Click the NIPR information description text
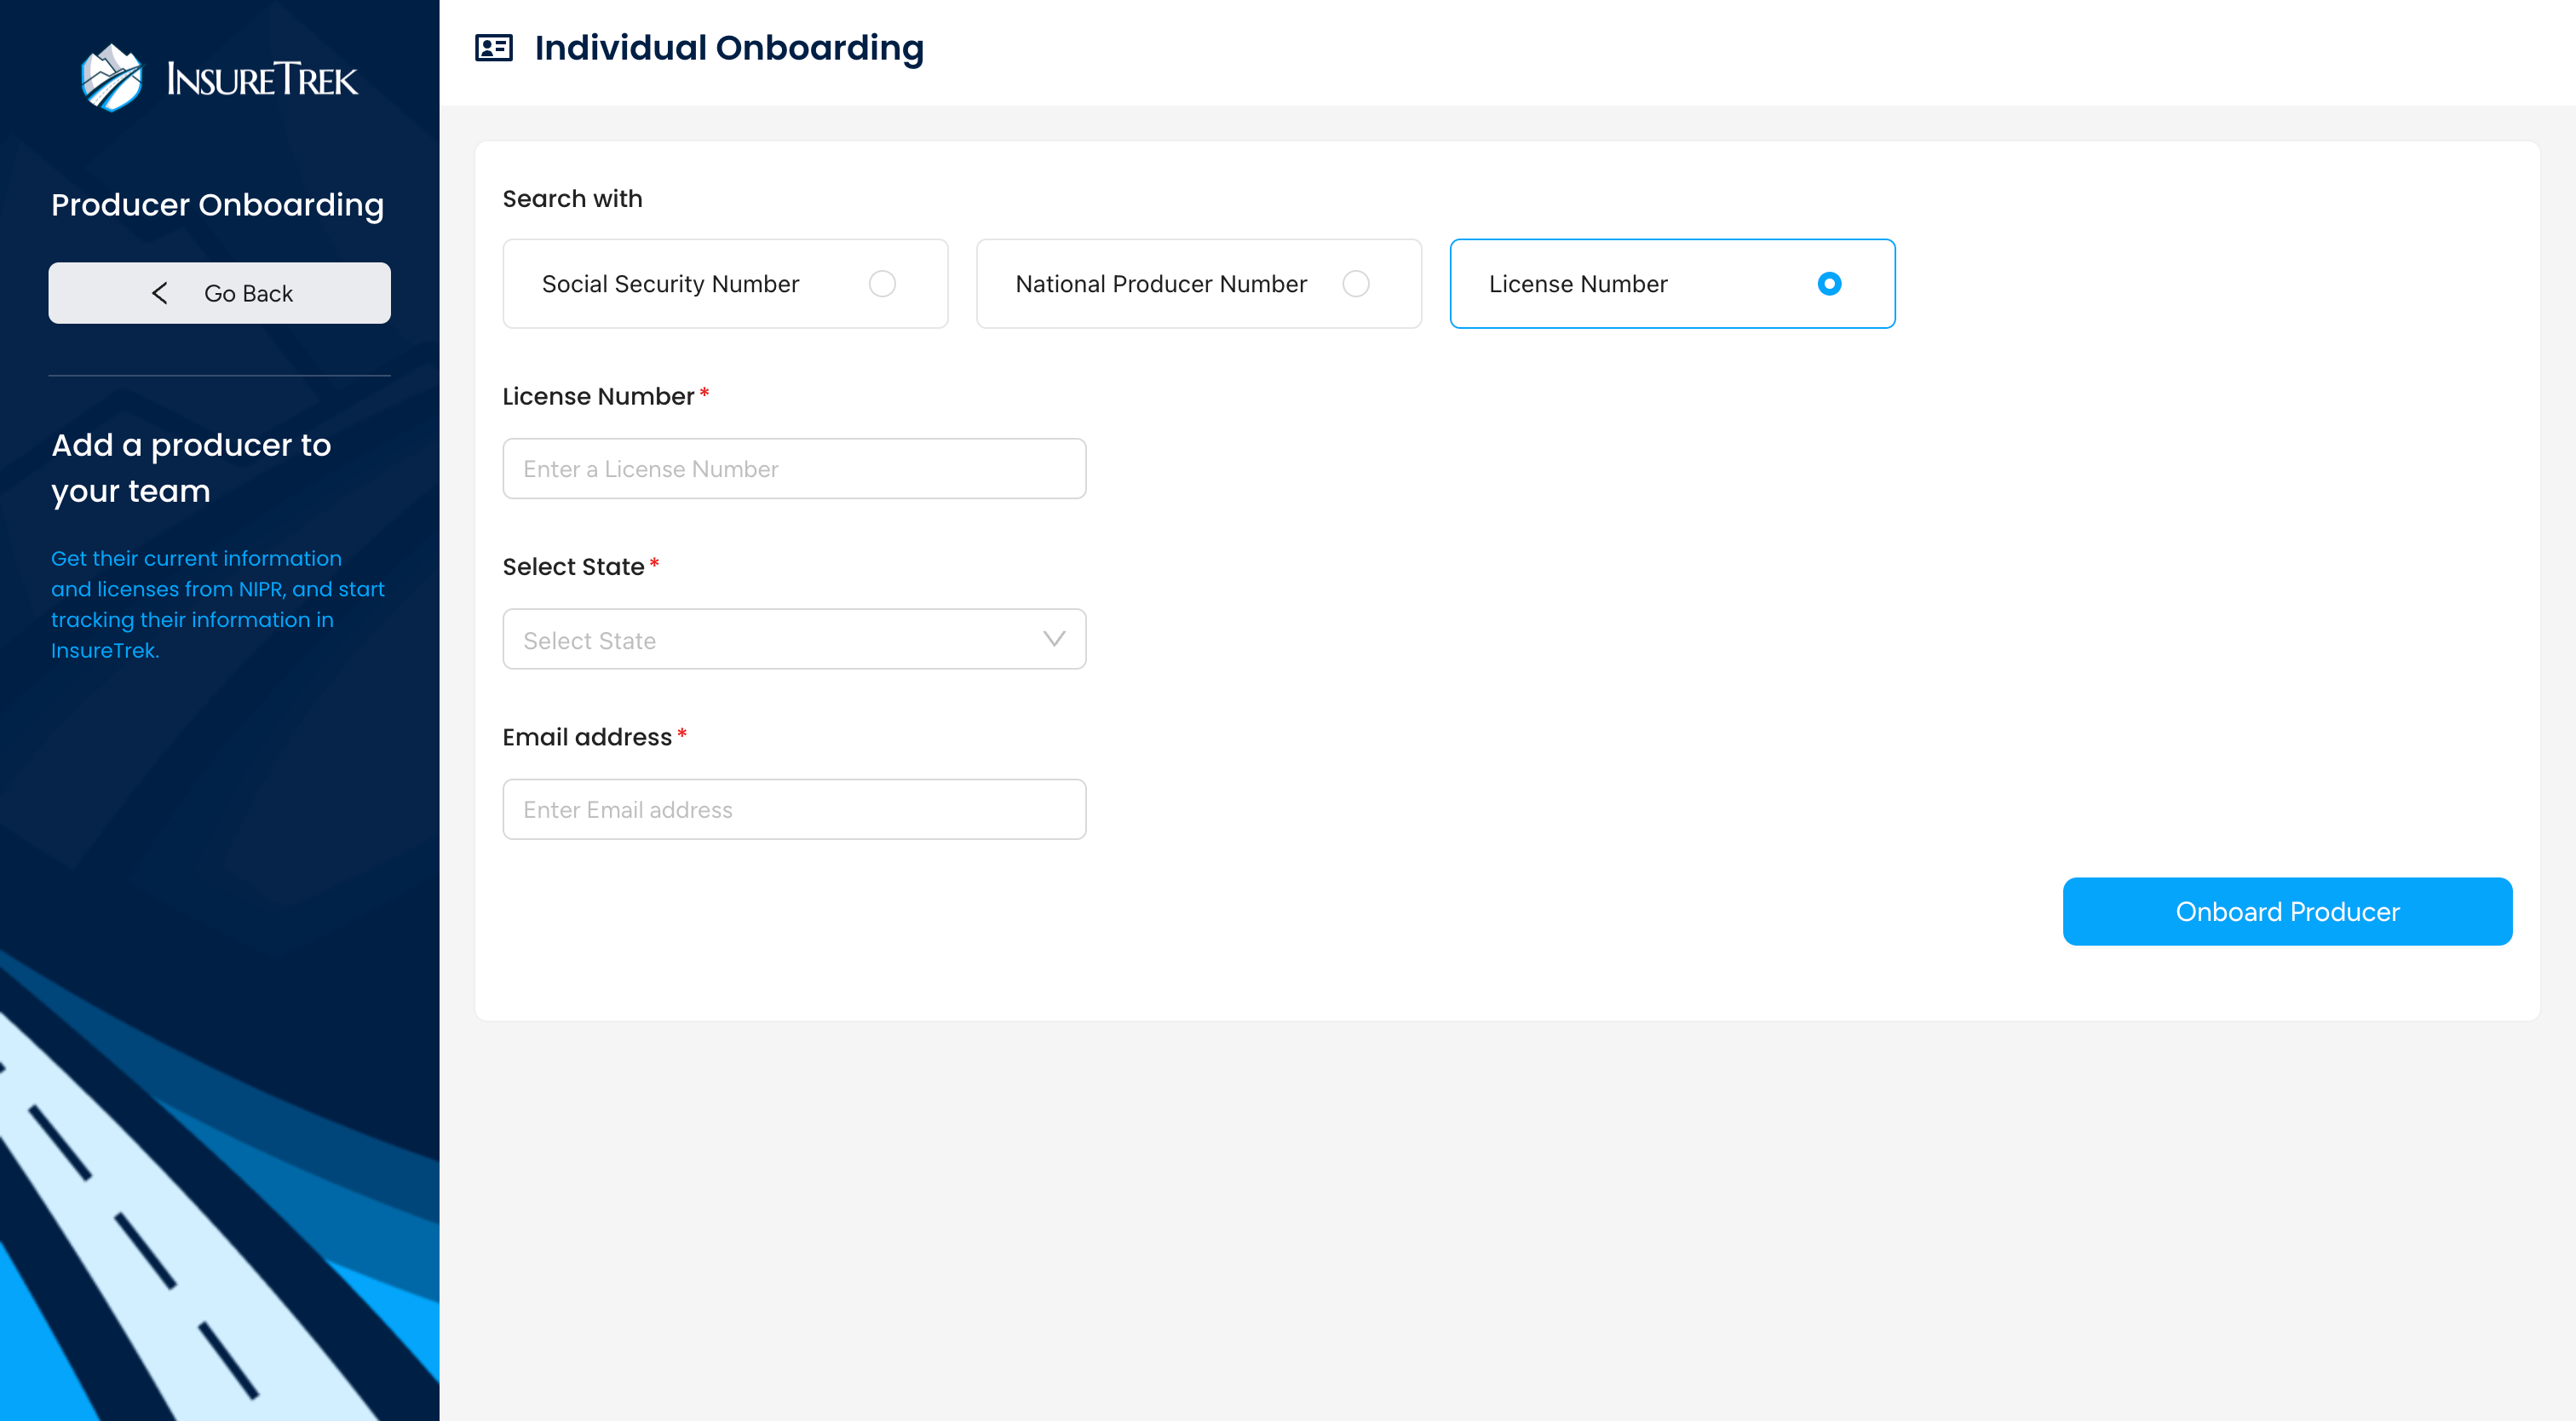The height and width of the screenshot is (1421, 2576). click(x=217, y=604)
